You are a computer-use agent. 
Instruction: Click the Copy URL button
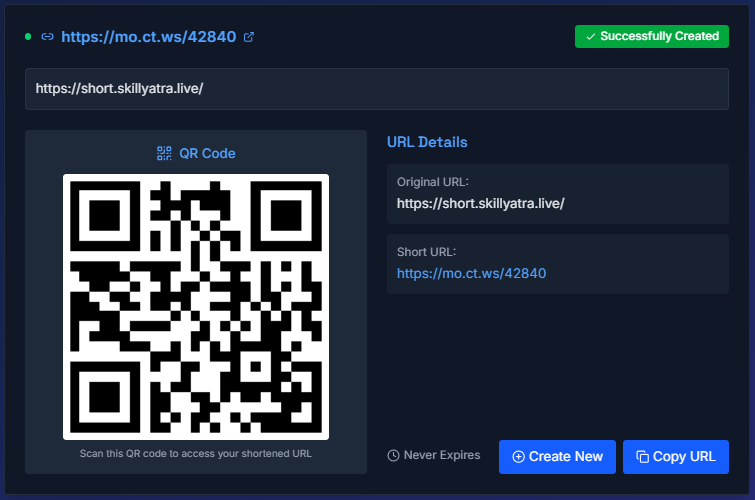click(x=676, y=457)
